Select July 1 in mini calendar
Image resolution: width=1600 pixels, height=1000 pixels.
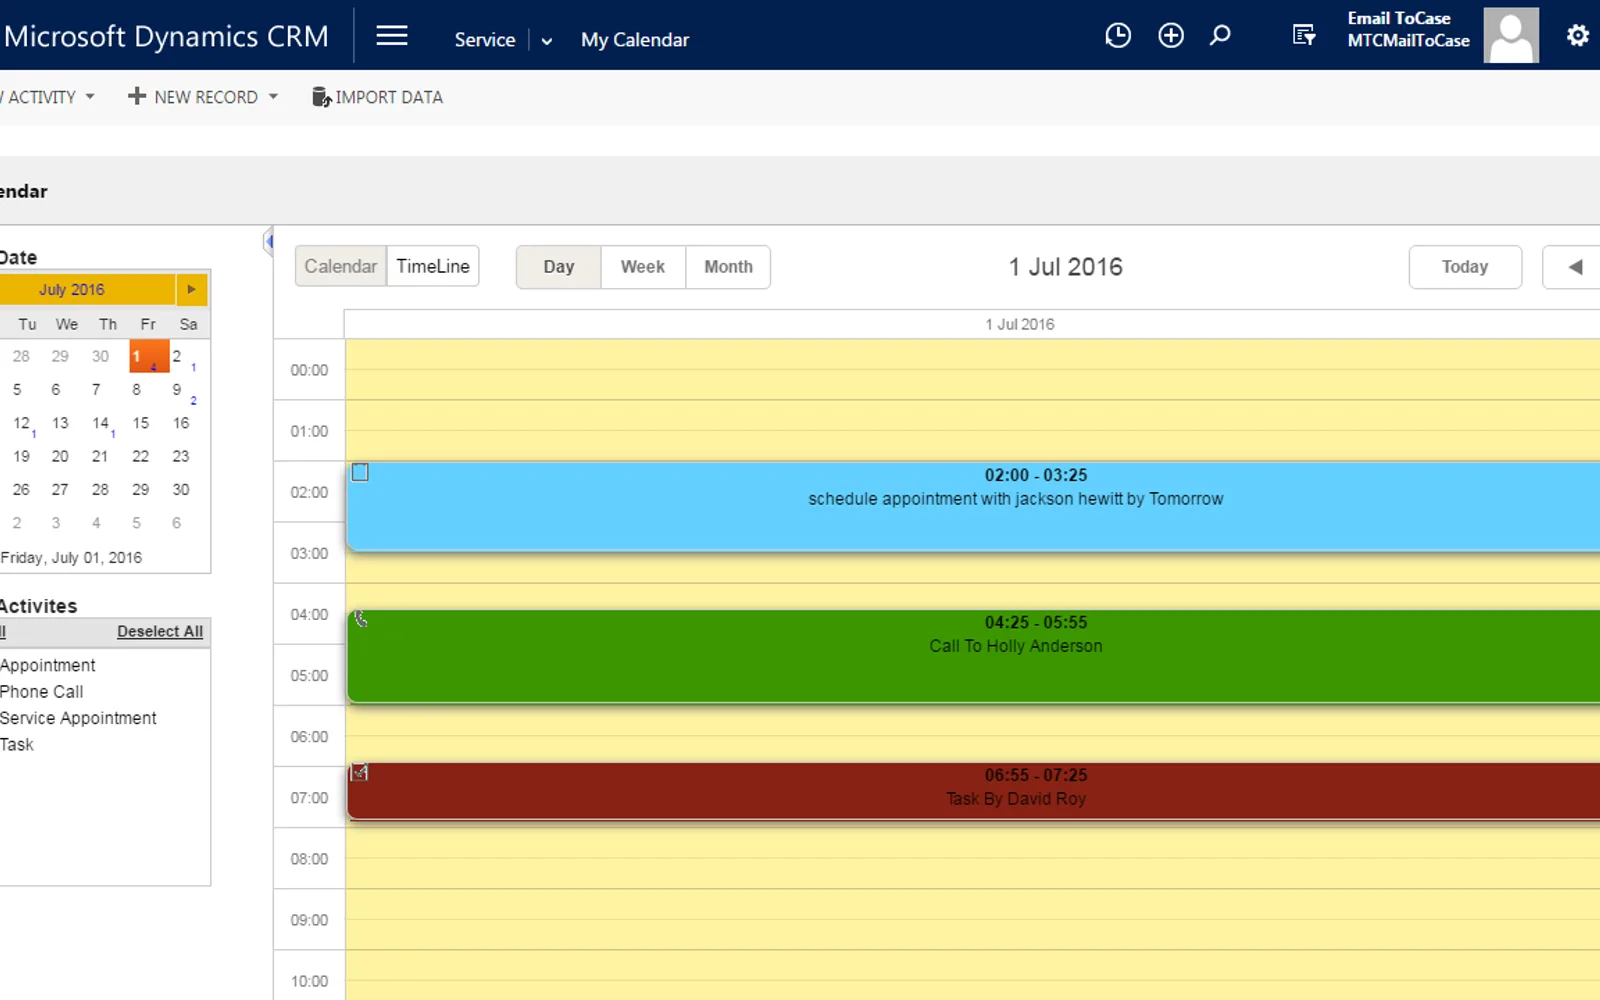click(148, 356)
